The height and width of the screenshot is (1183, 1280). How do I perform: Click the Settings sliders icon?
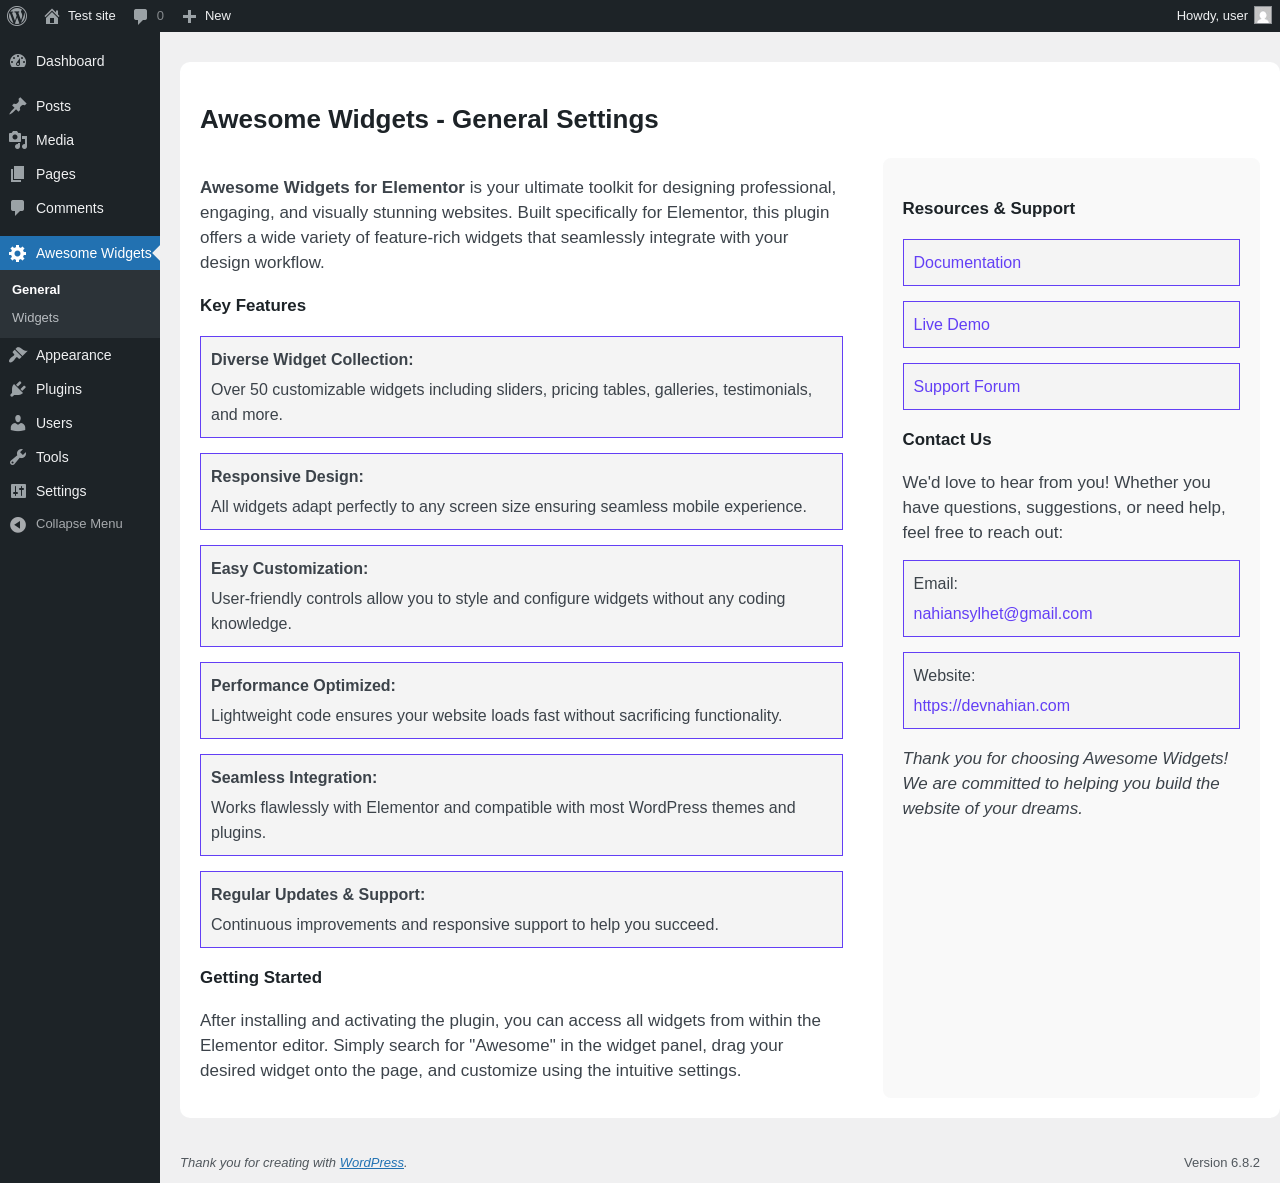pyautogui.click(x=18, y=491)
